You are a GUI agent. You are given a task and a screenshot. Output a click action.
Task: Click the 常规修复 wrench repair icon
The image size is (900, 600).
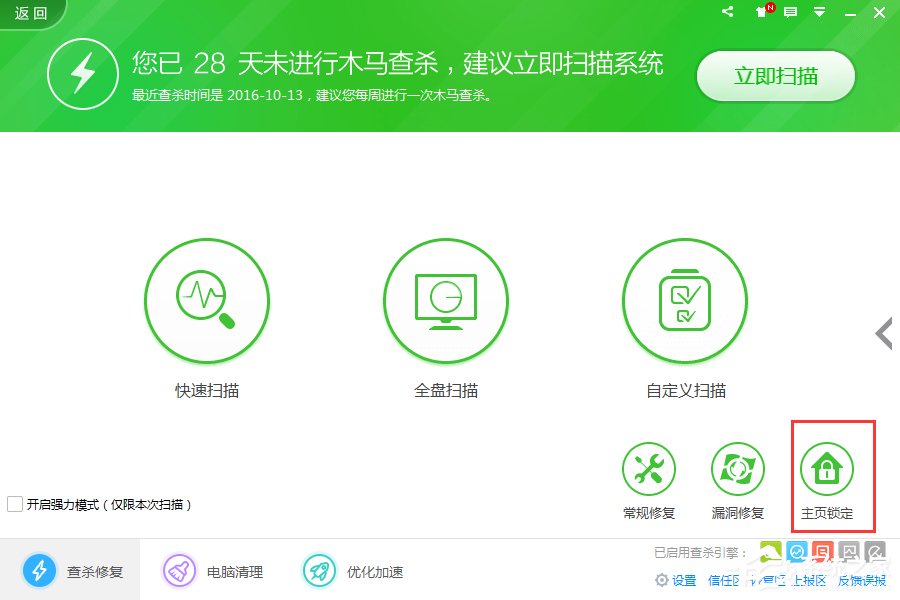tap(649, 466)
